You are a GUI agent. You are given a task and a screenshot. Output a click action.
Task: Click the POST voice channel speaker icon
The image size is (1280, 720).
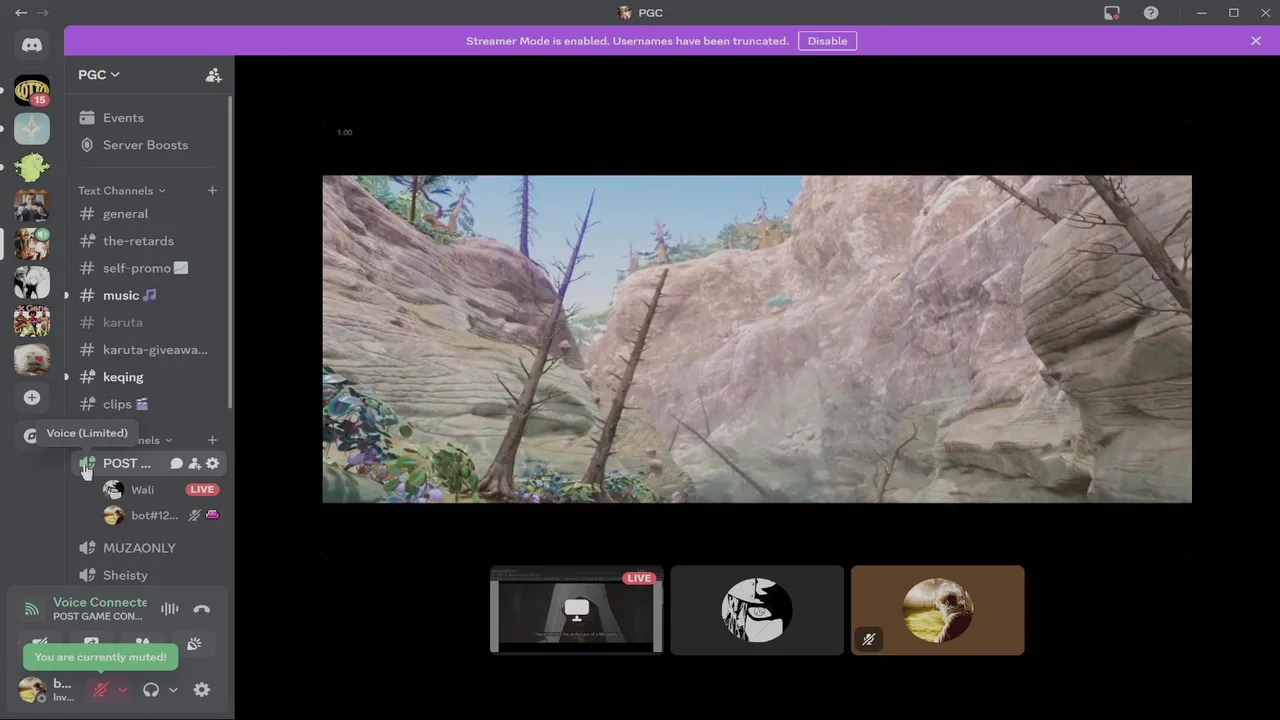(87, 463)
